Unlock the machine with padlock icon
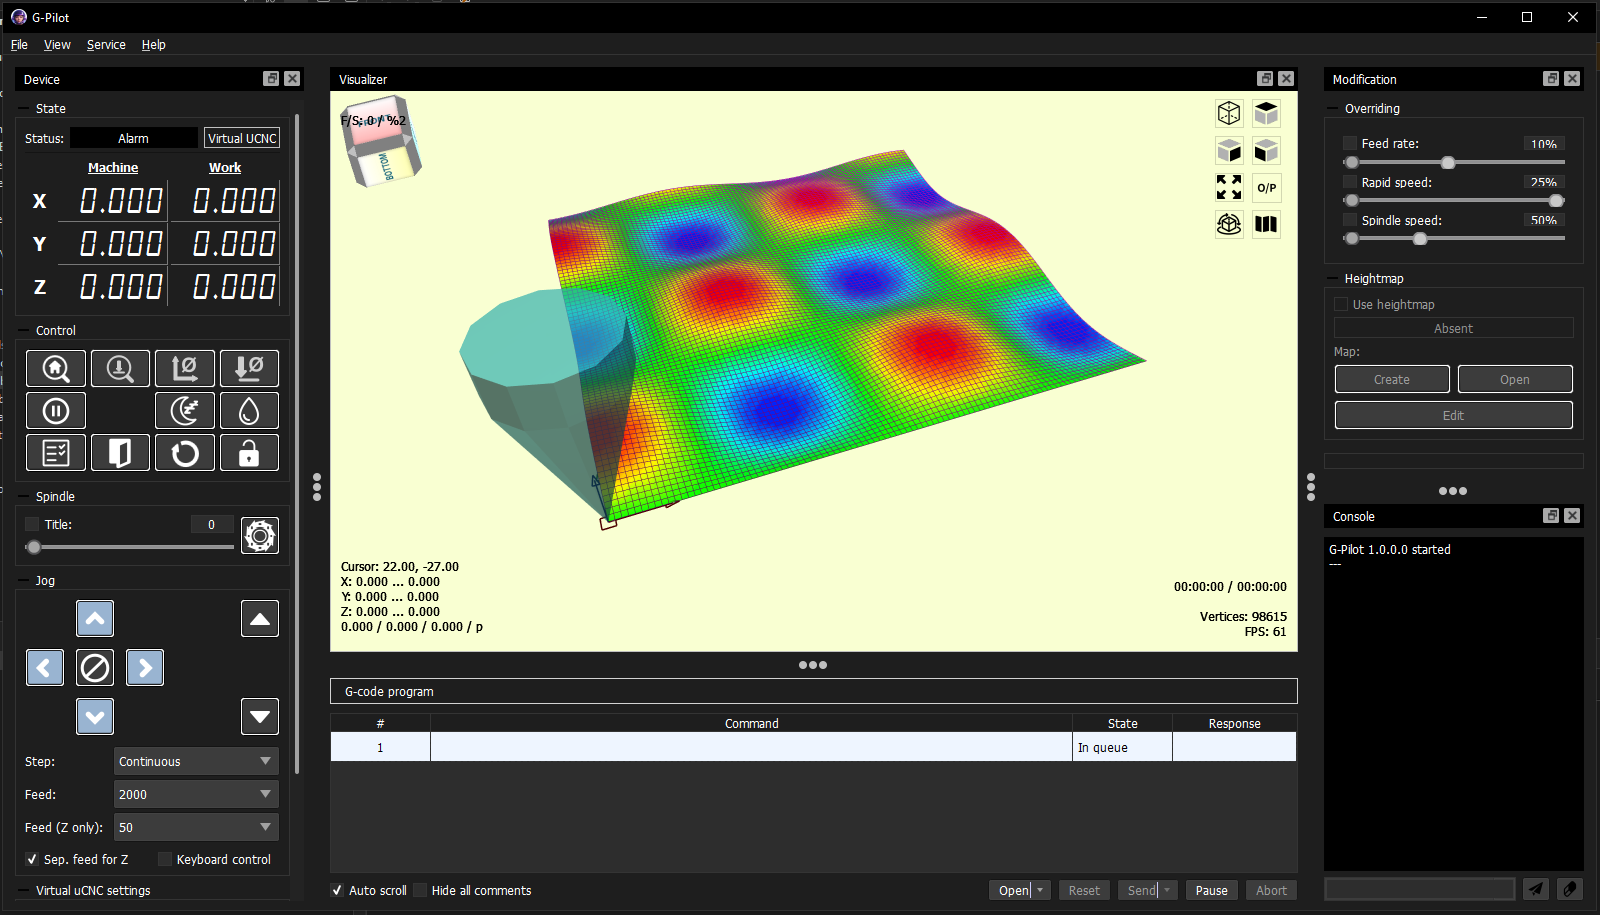 click(249, 452)
